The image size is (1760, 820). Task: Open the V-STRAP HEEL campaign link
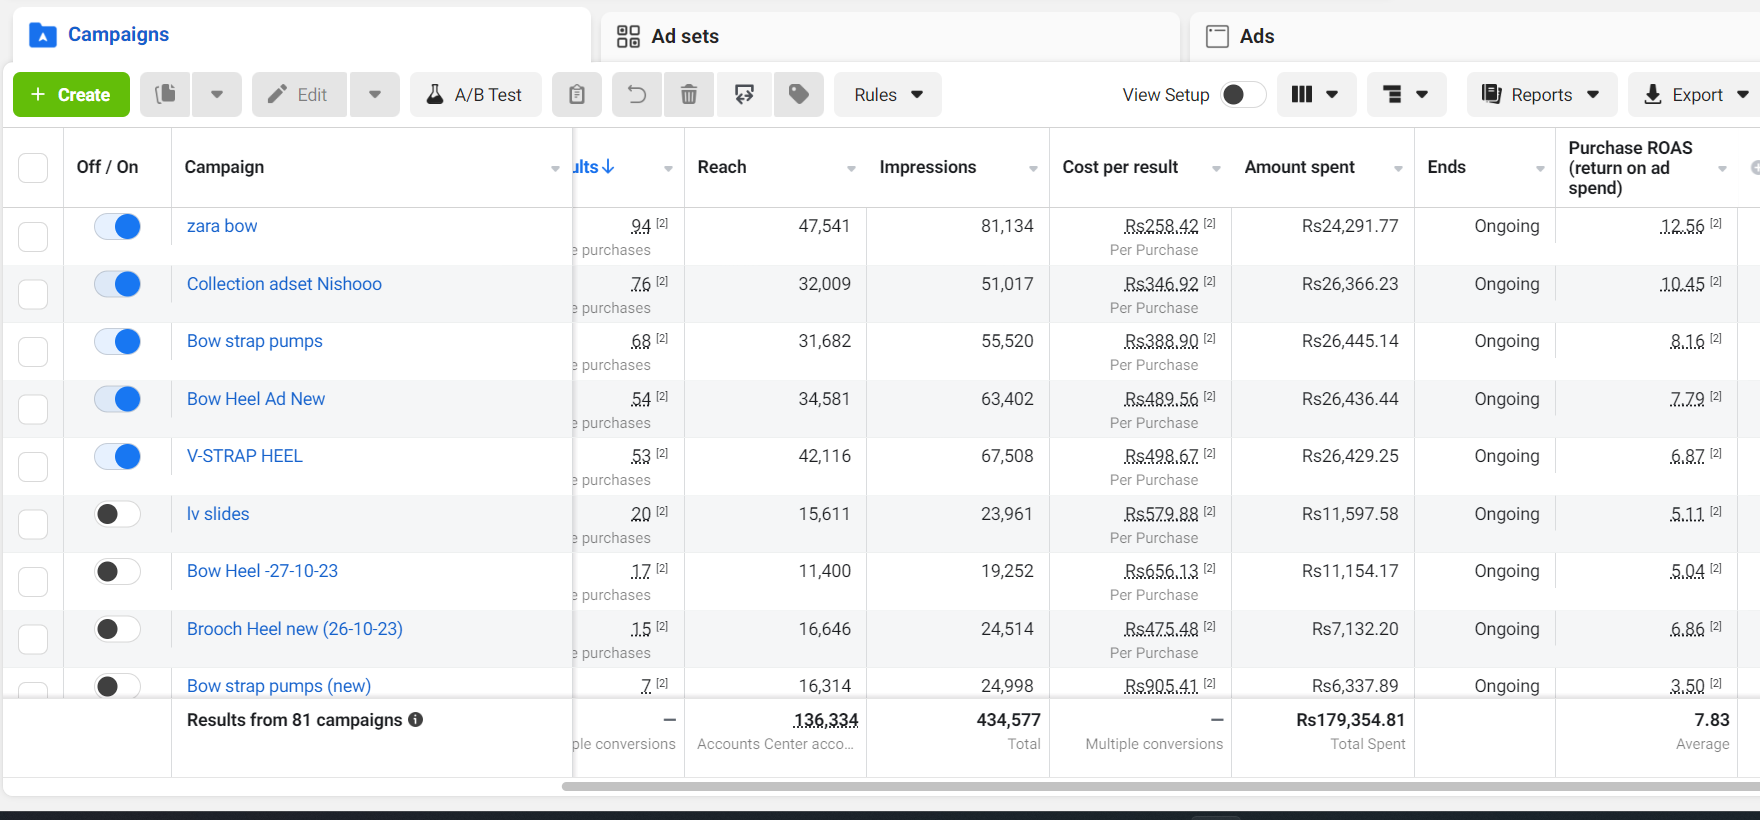[244, 456]
